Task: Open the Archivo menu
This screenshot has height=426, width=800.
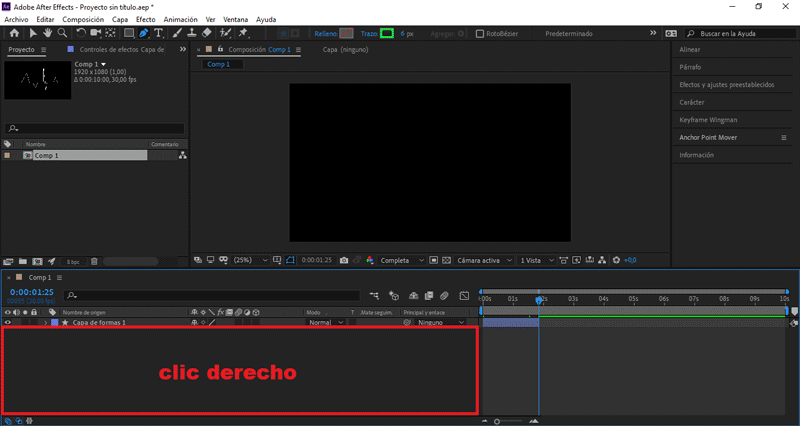Action: click(16, 19)
